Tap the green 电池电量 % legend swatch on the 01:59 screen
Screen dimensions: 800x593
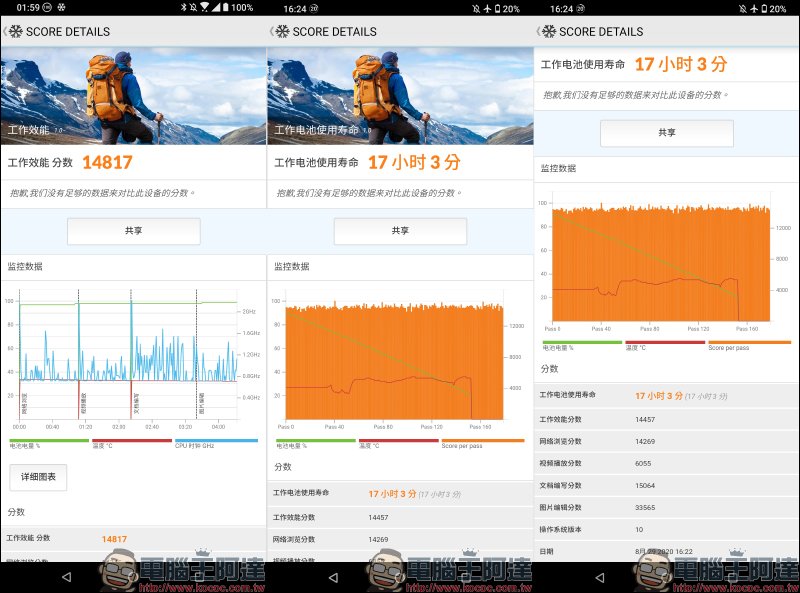pos(49,440)
